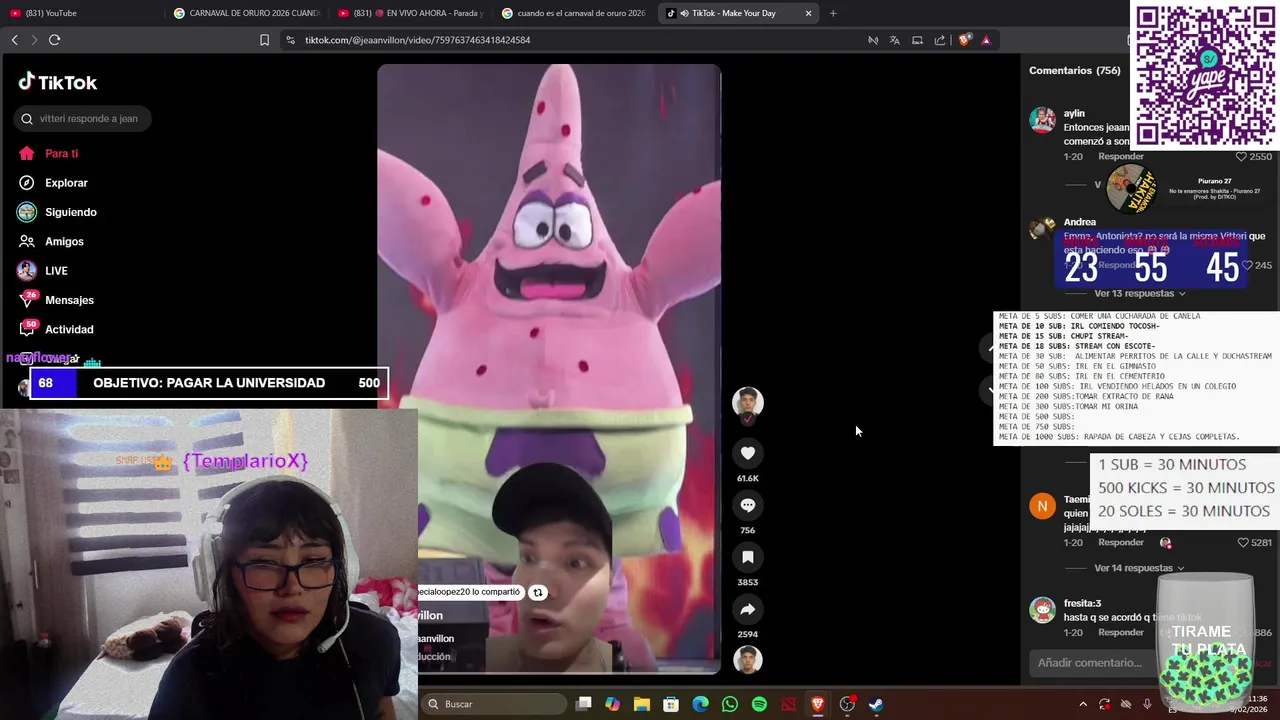
Task: Click the browser back arrow
Action: [x=14, y=40]
